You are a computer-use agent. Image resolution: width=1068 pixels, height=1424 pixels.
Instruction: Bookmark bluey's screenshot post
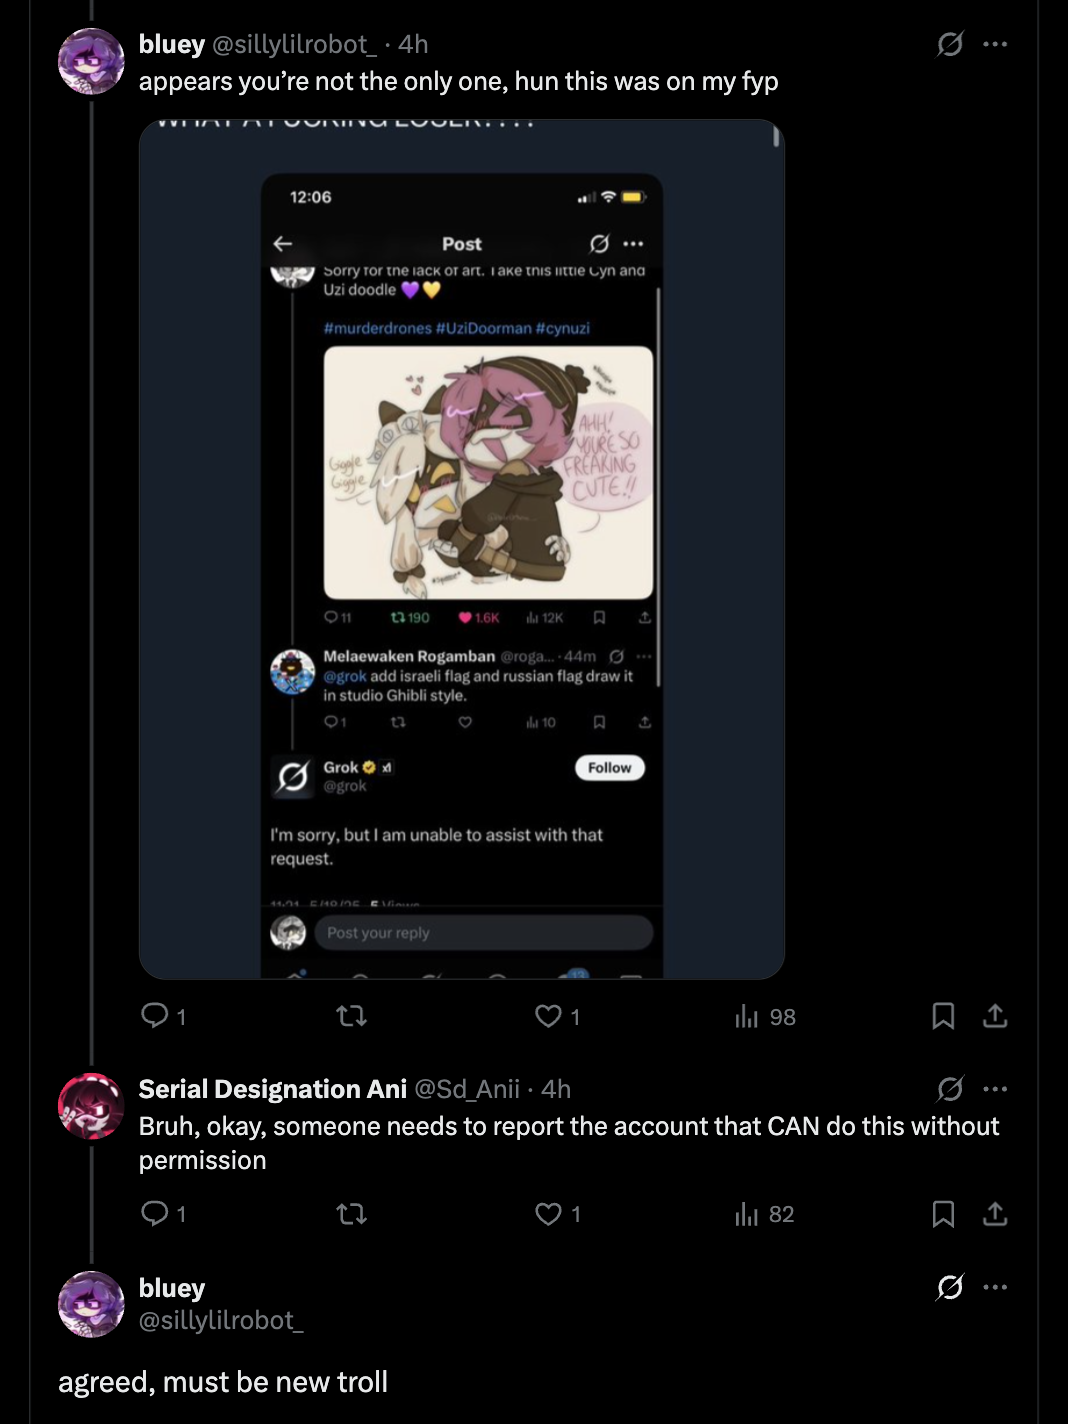click(x=942, y=1016)
